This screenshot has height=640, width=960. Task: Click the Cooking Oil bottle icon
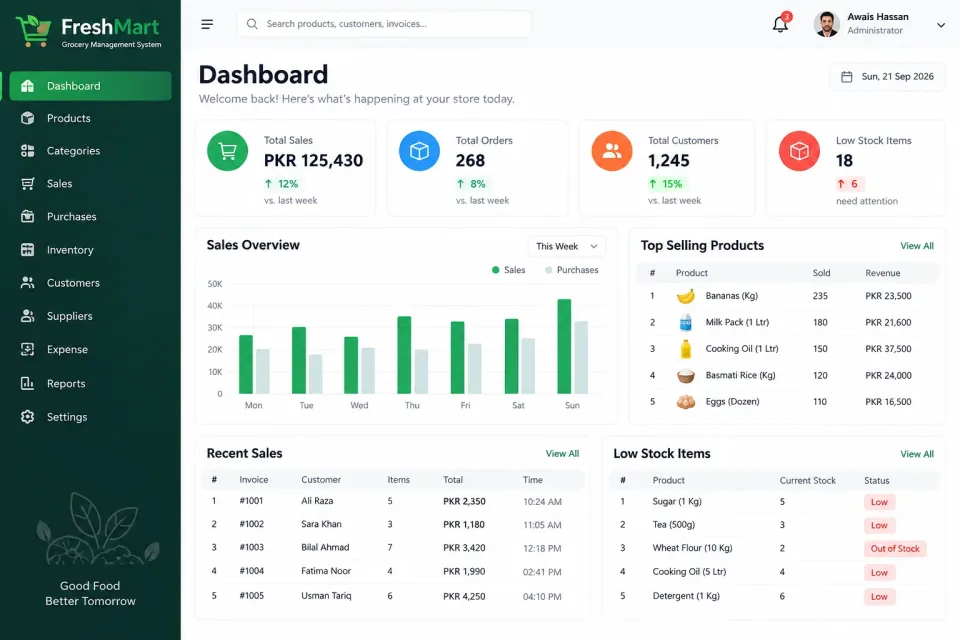click(x=686, y=348)
